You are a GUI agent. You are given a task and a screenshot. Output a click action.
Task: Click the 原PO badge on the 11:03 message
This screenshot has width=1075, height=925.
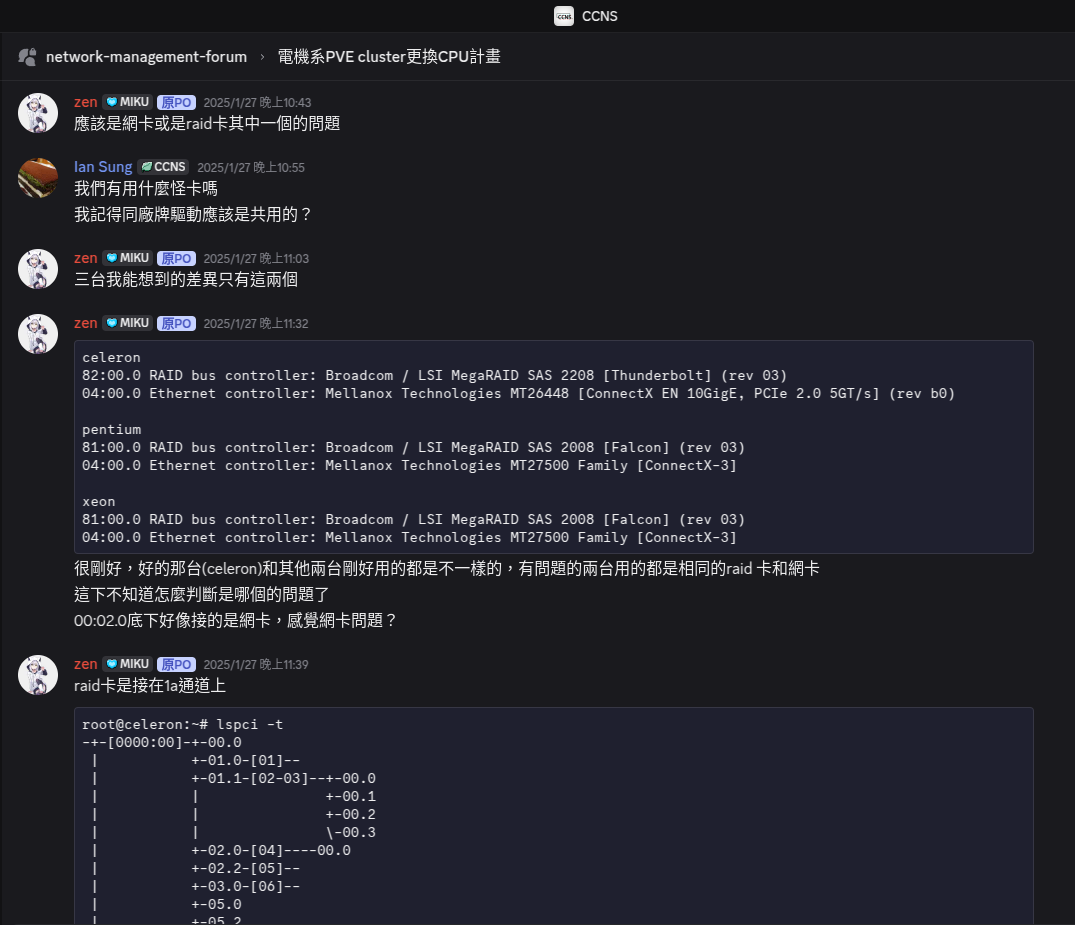pyautogui.click(x=176, y=258)
